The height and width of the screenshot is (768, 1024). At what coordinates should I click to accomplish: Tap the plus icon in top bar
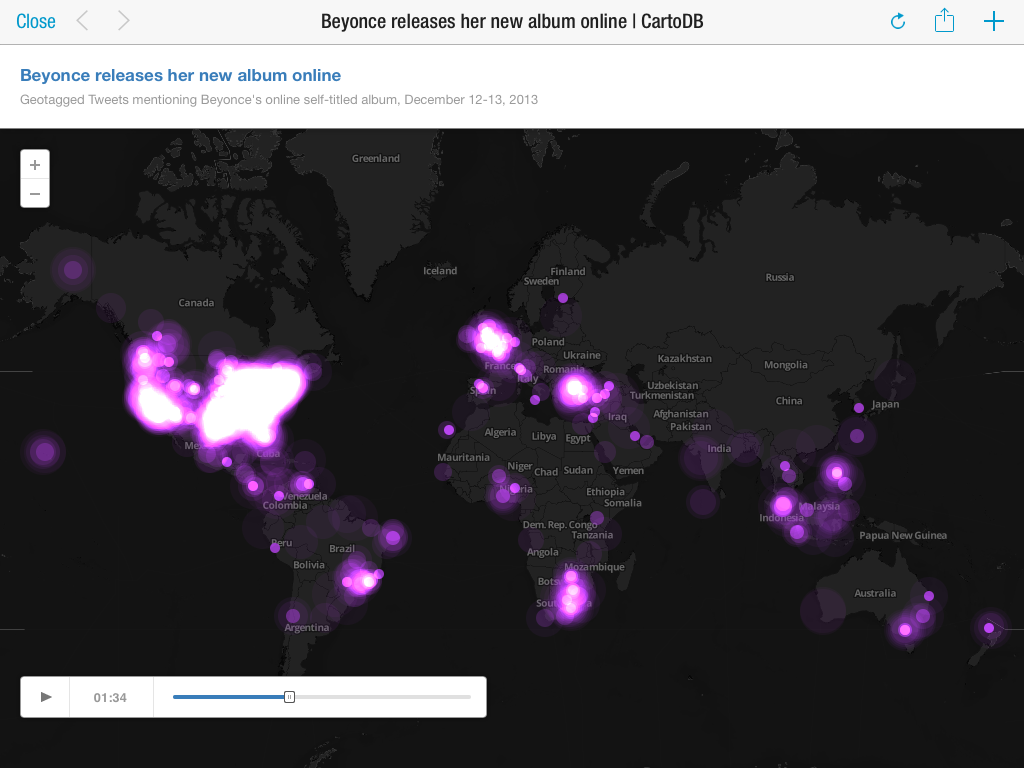click(x=993, y=21)
